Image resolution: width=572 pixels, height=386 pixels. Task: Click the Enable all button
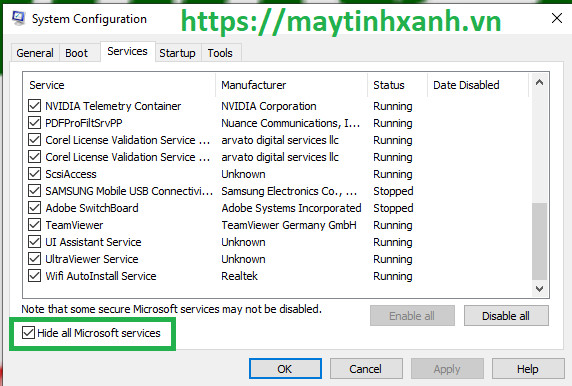coord(412,316)
